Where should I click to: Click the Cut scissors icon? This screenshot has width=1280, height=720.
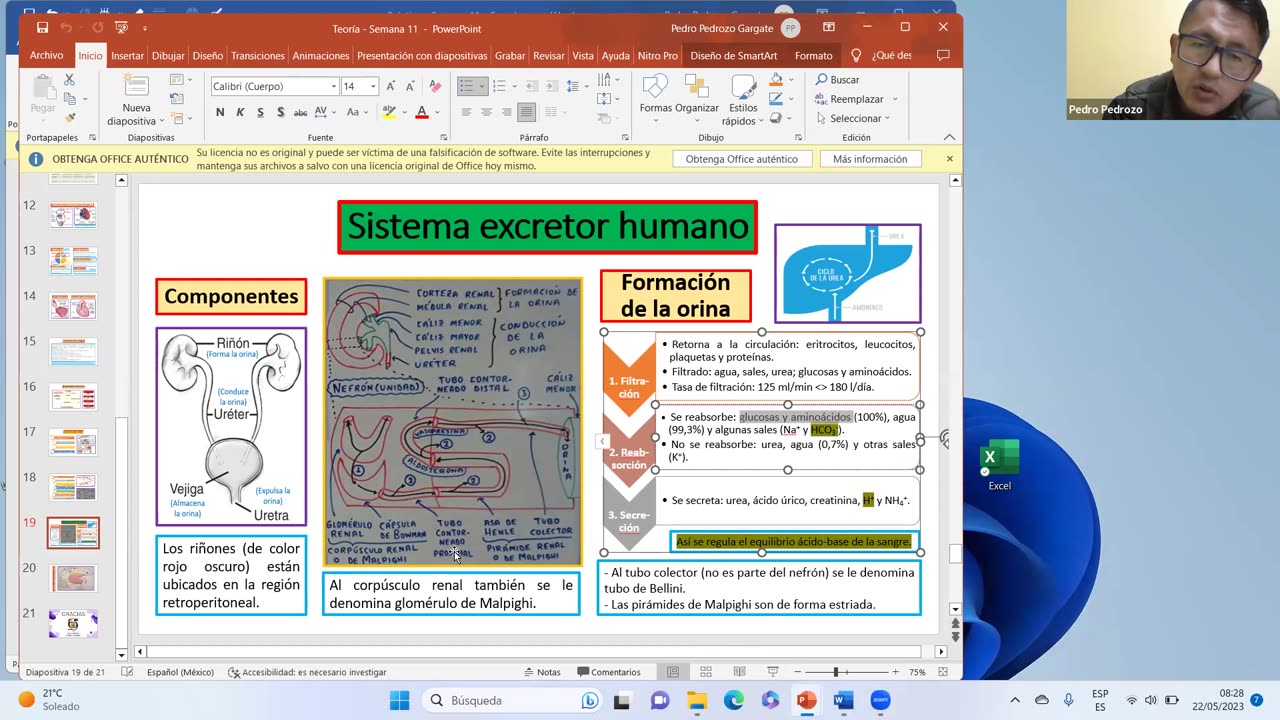[69, 80]
